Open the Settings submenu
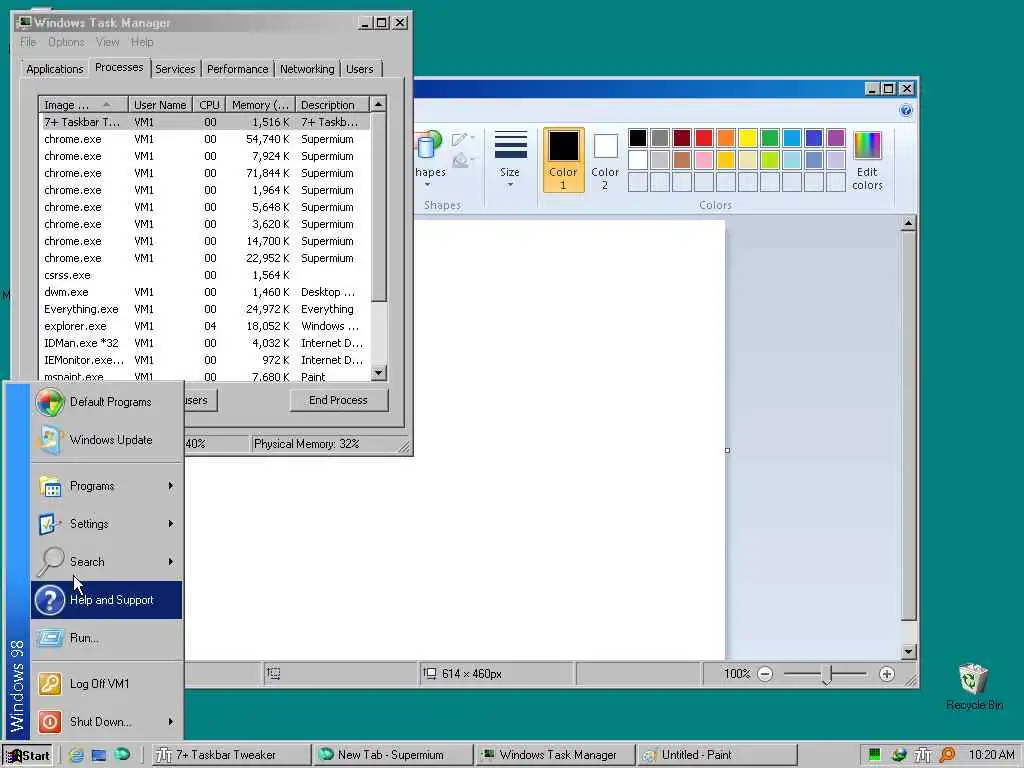The width and height of the screenshot is (1024, 768). 106,524
